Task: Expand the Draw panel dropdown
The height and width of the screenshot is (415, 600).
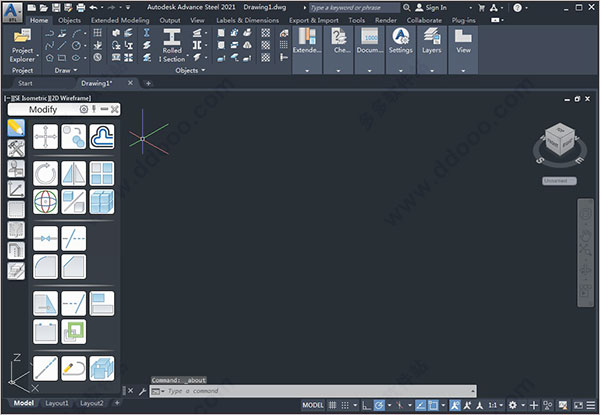Action: pyautogui.click(x=66, y=70)
